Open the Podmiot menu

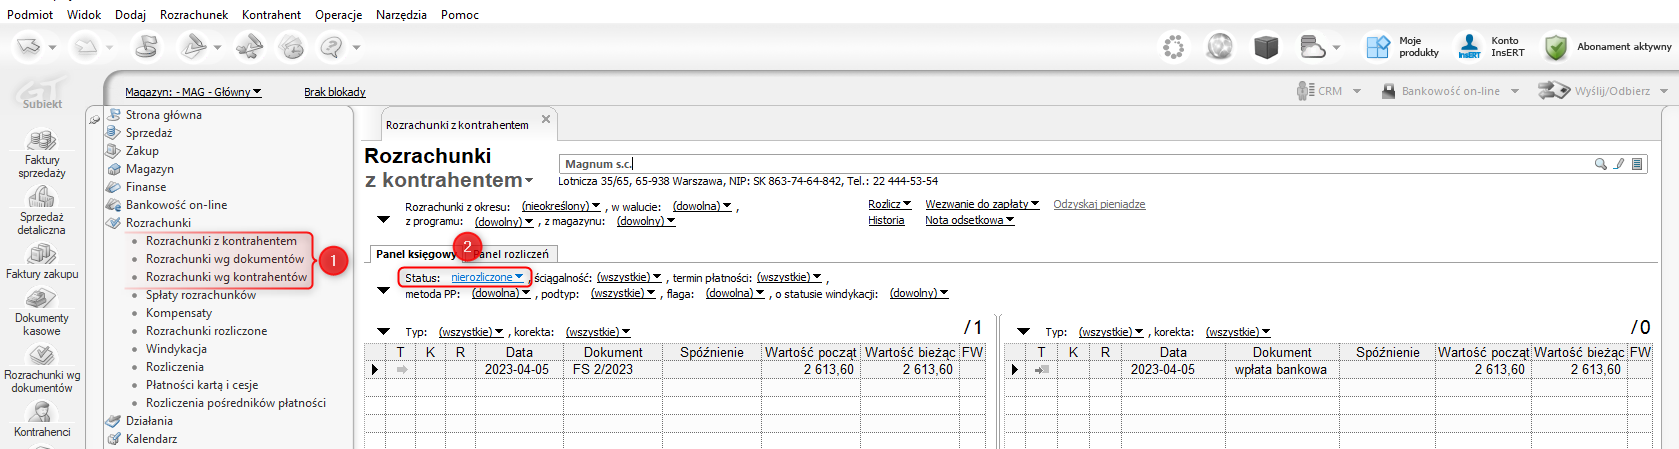pyautogui.click(x=30, y=14)
